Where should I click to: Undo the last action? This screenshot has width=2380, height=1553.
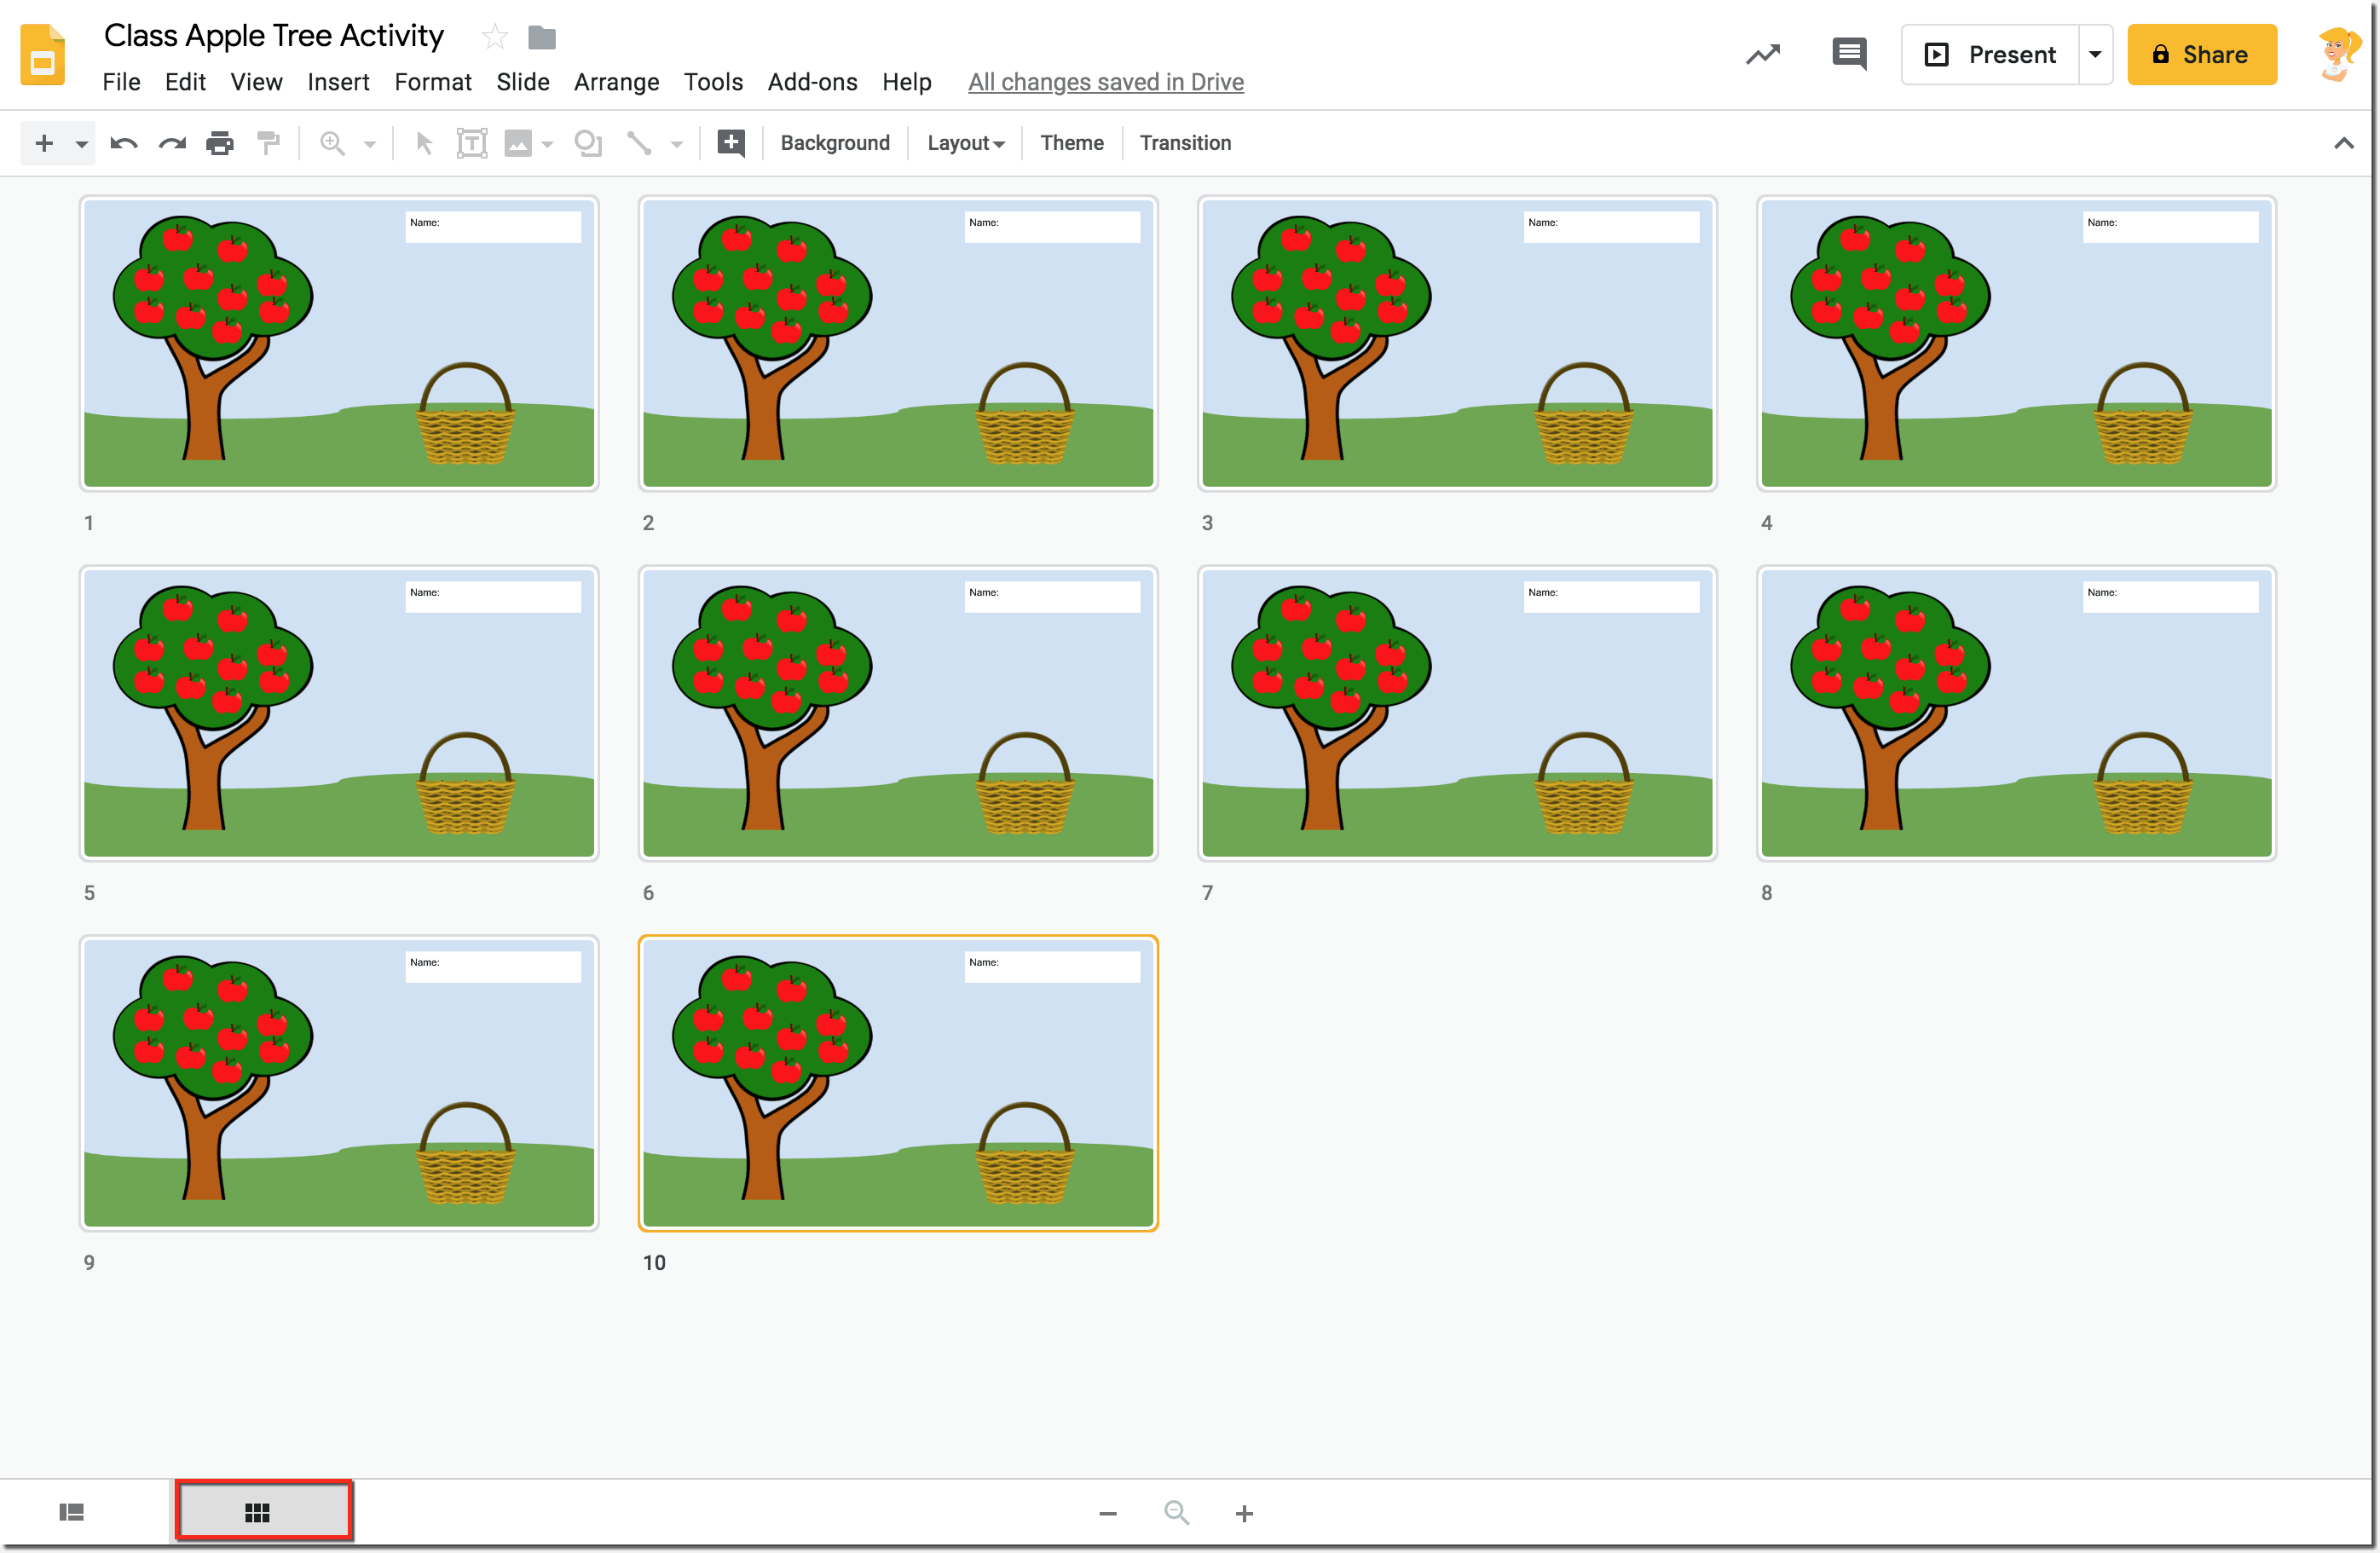124,143
